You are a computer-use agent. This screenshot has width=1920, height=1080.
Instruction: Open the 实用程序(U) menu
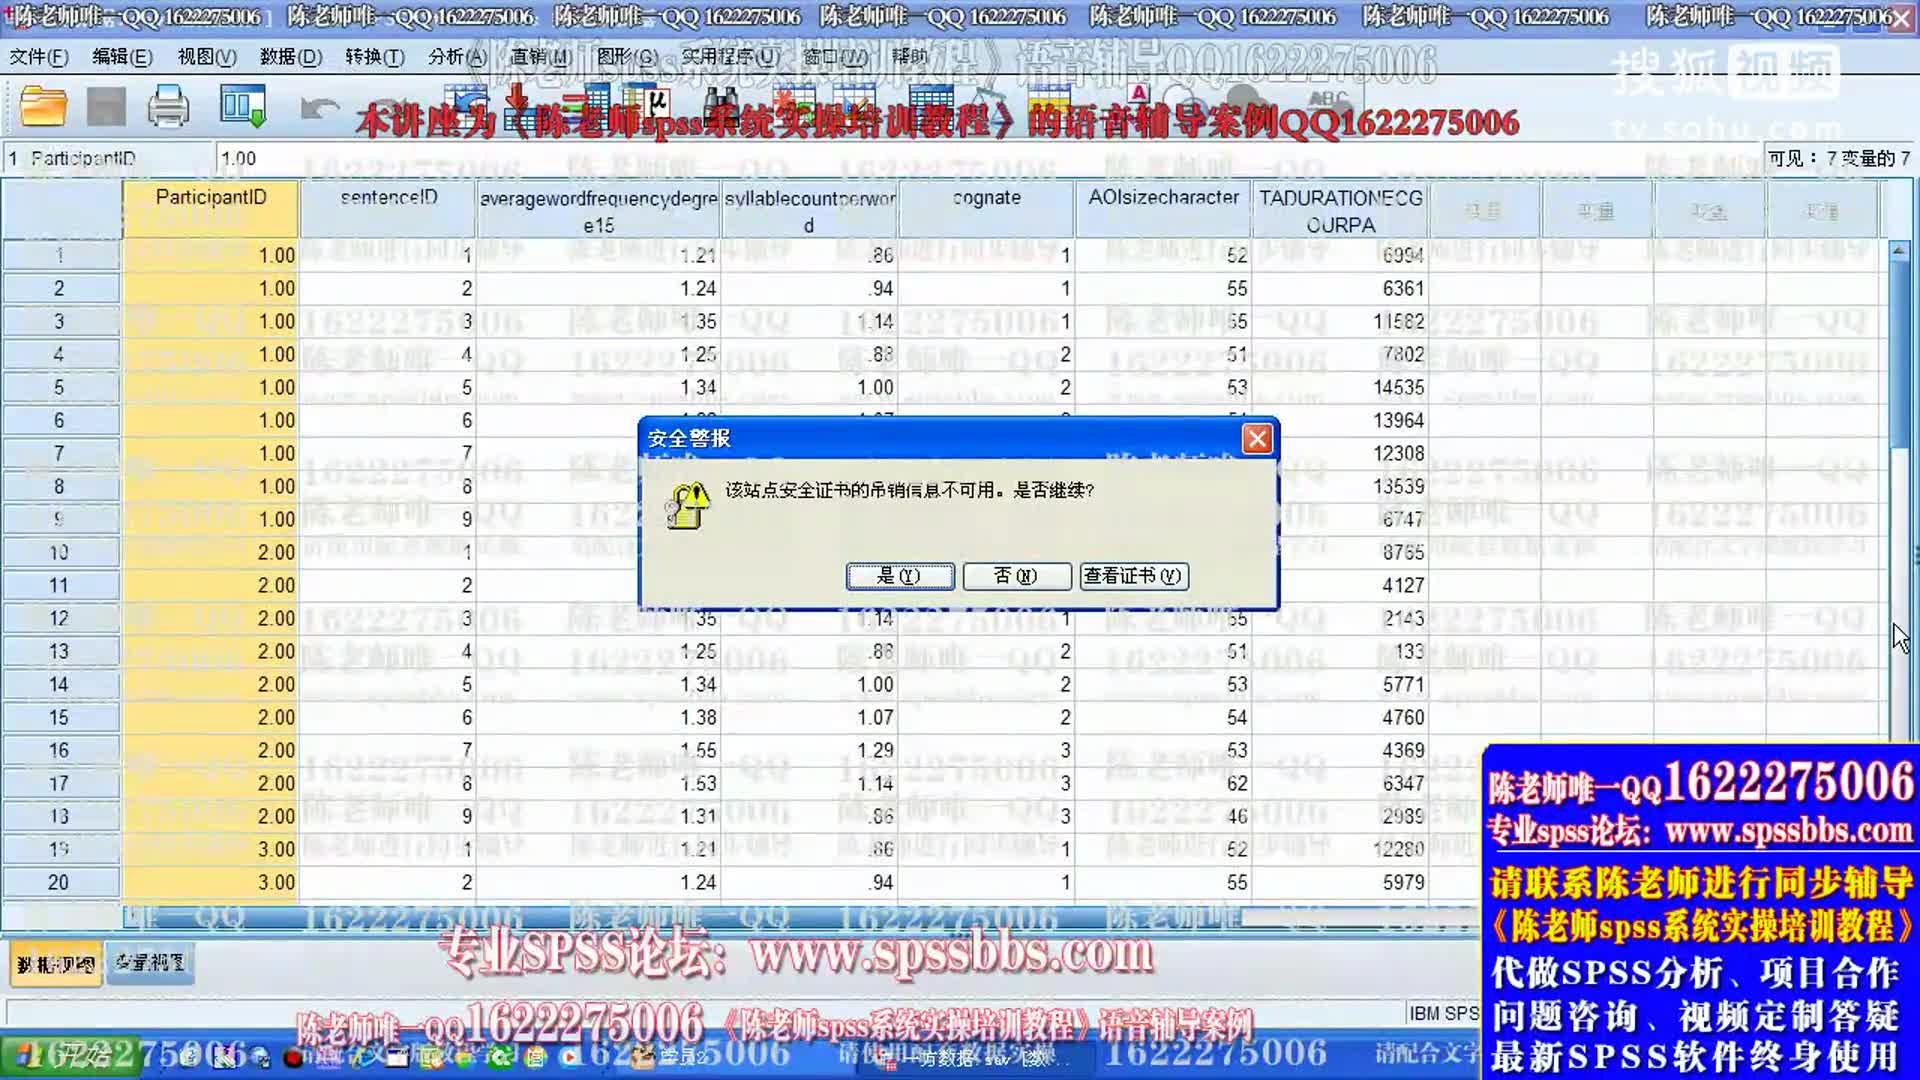730,57
